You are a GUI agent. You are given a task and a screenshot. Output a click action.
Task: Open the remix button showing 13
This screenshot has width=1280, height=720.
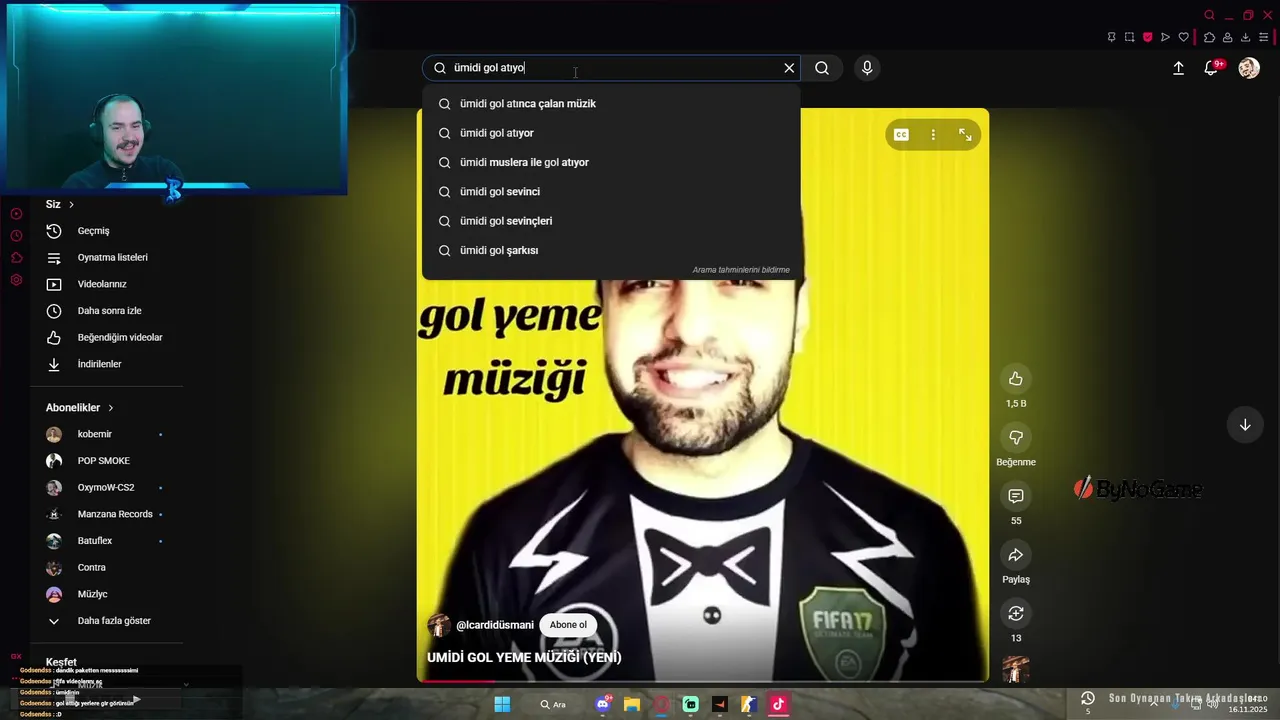[1016, 613]
